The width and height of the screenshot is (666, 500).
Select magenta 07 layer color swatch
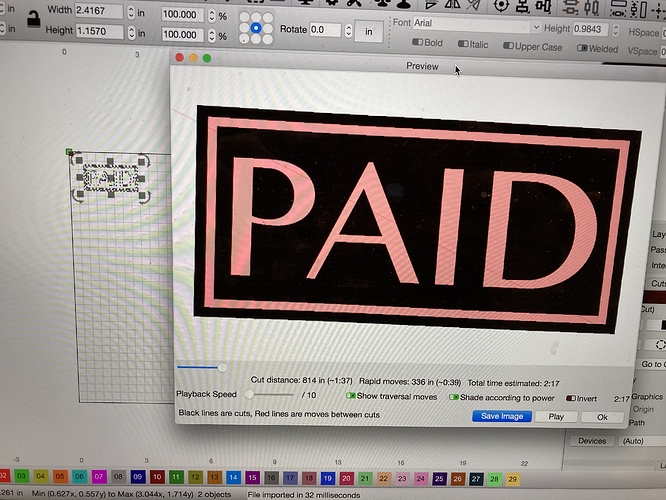point(99,477)
